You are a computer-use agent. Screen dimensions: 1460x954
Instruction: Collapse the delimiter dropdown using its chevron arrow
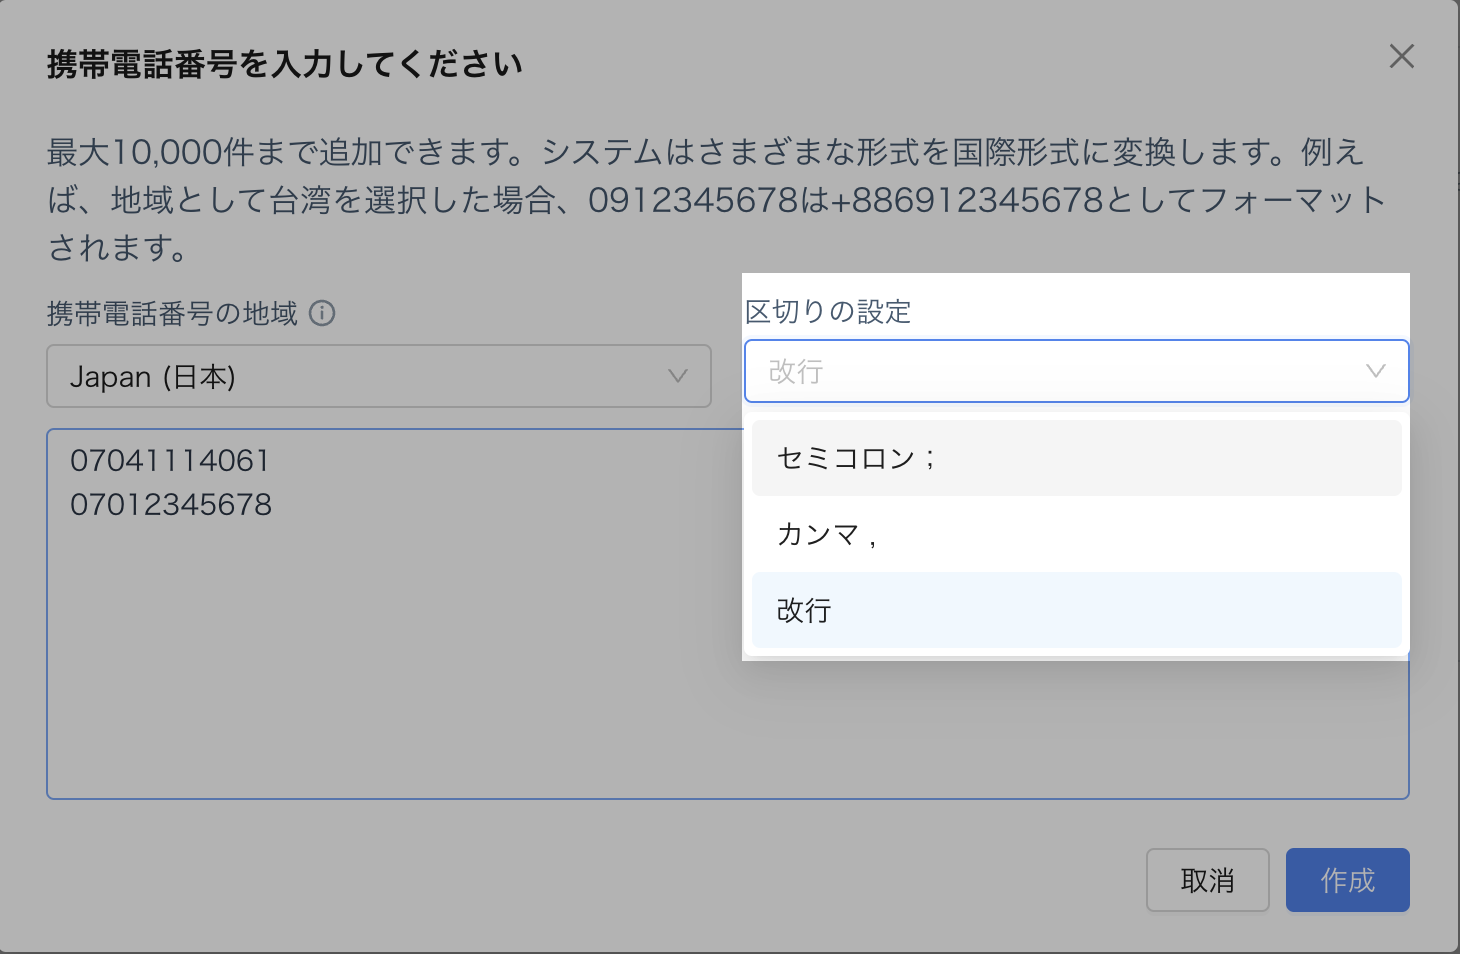[1375, 372]
